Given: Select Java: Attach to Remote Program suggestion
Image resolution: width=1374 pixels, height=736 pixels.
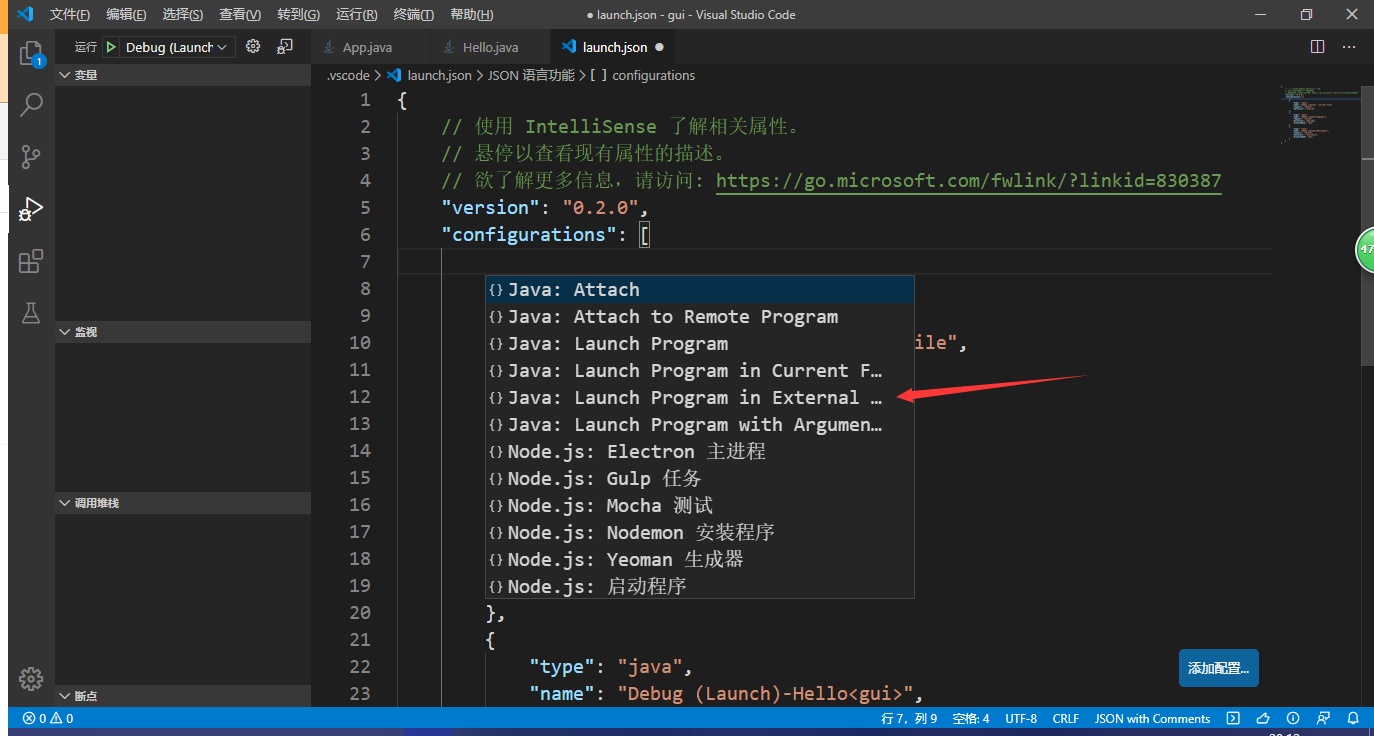Looking at the screenshot, I should (x=662, y=316).
